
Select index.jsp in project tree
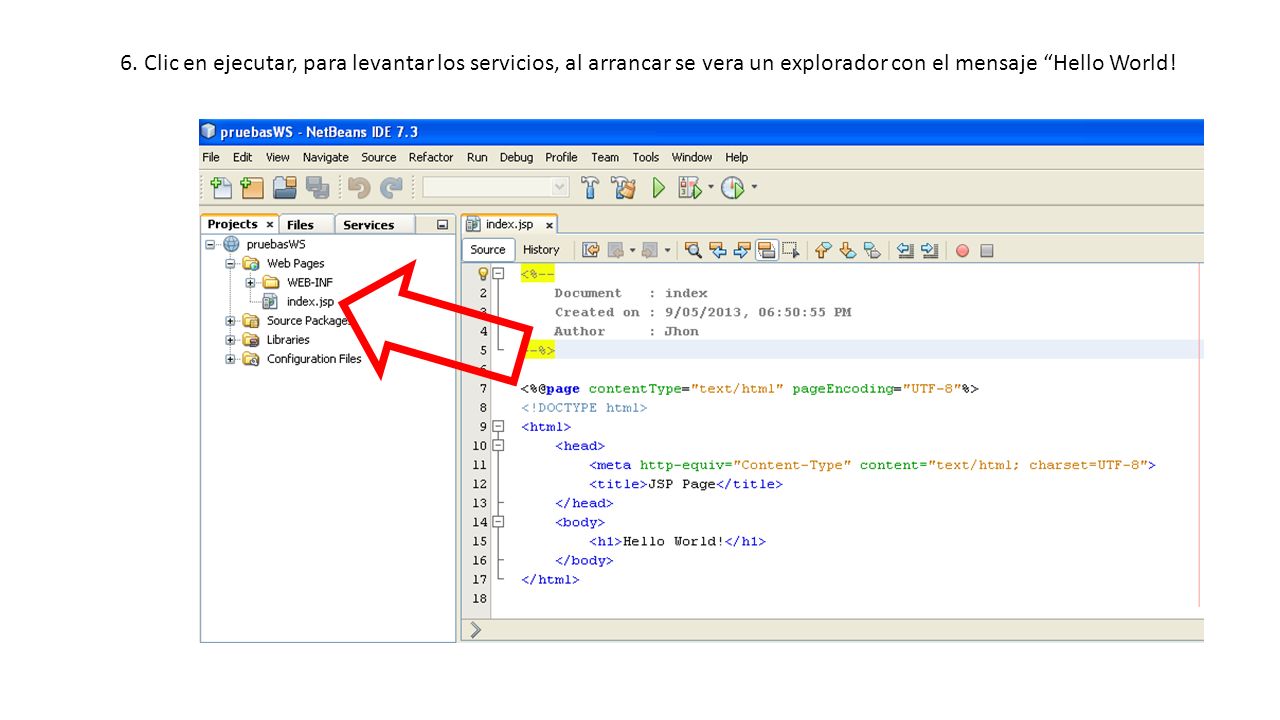pos(298,302)
